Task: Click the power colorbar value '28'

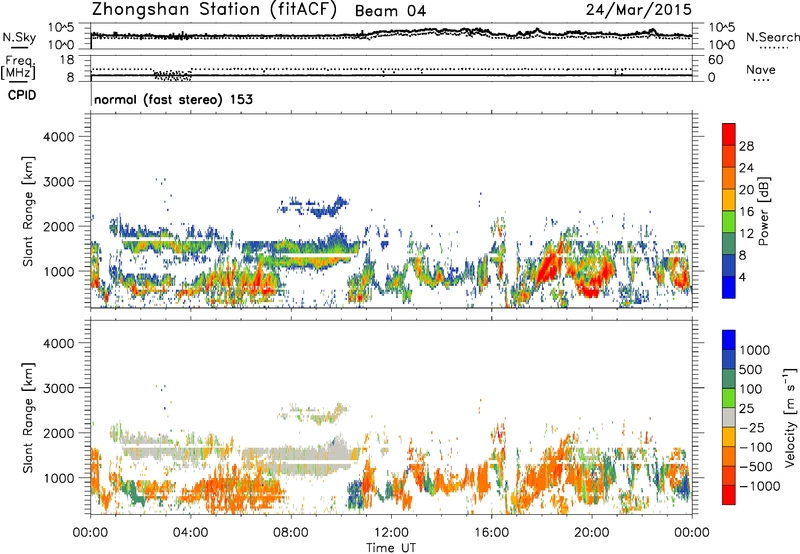Action: (746, 146)
